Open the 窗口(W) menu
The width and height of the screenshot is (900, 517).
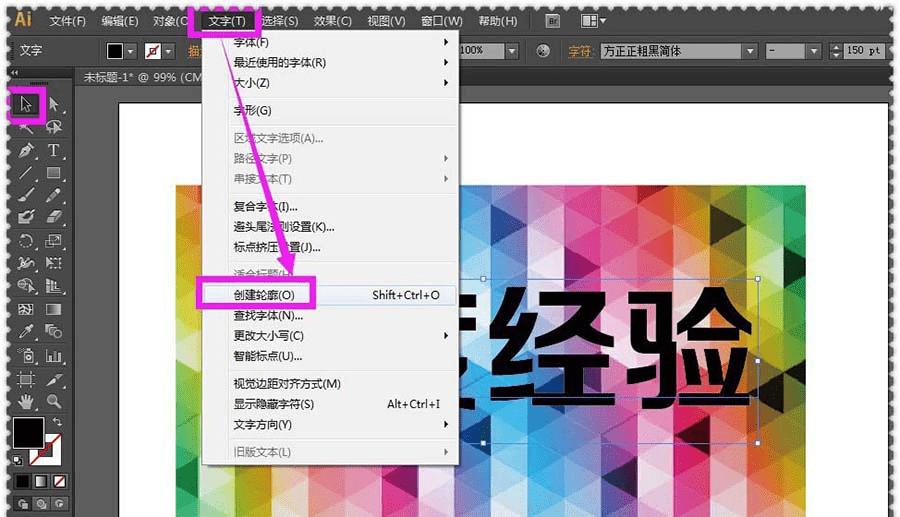(441, 21)
